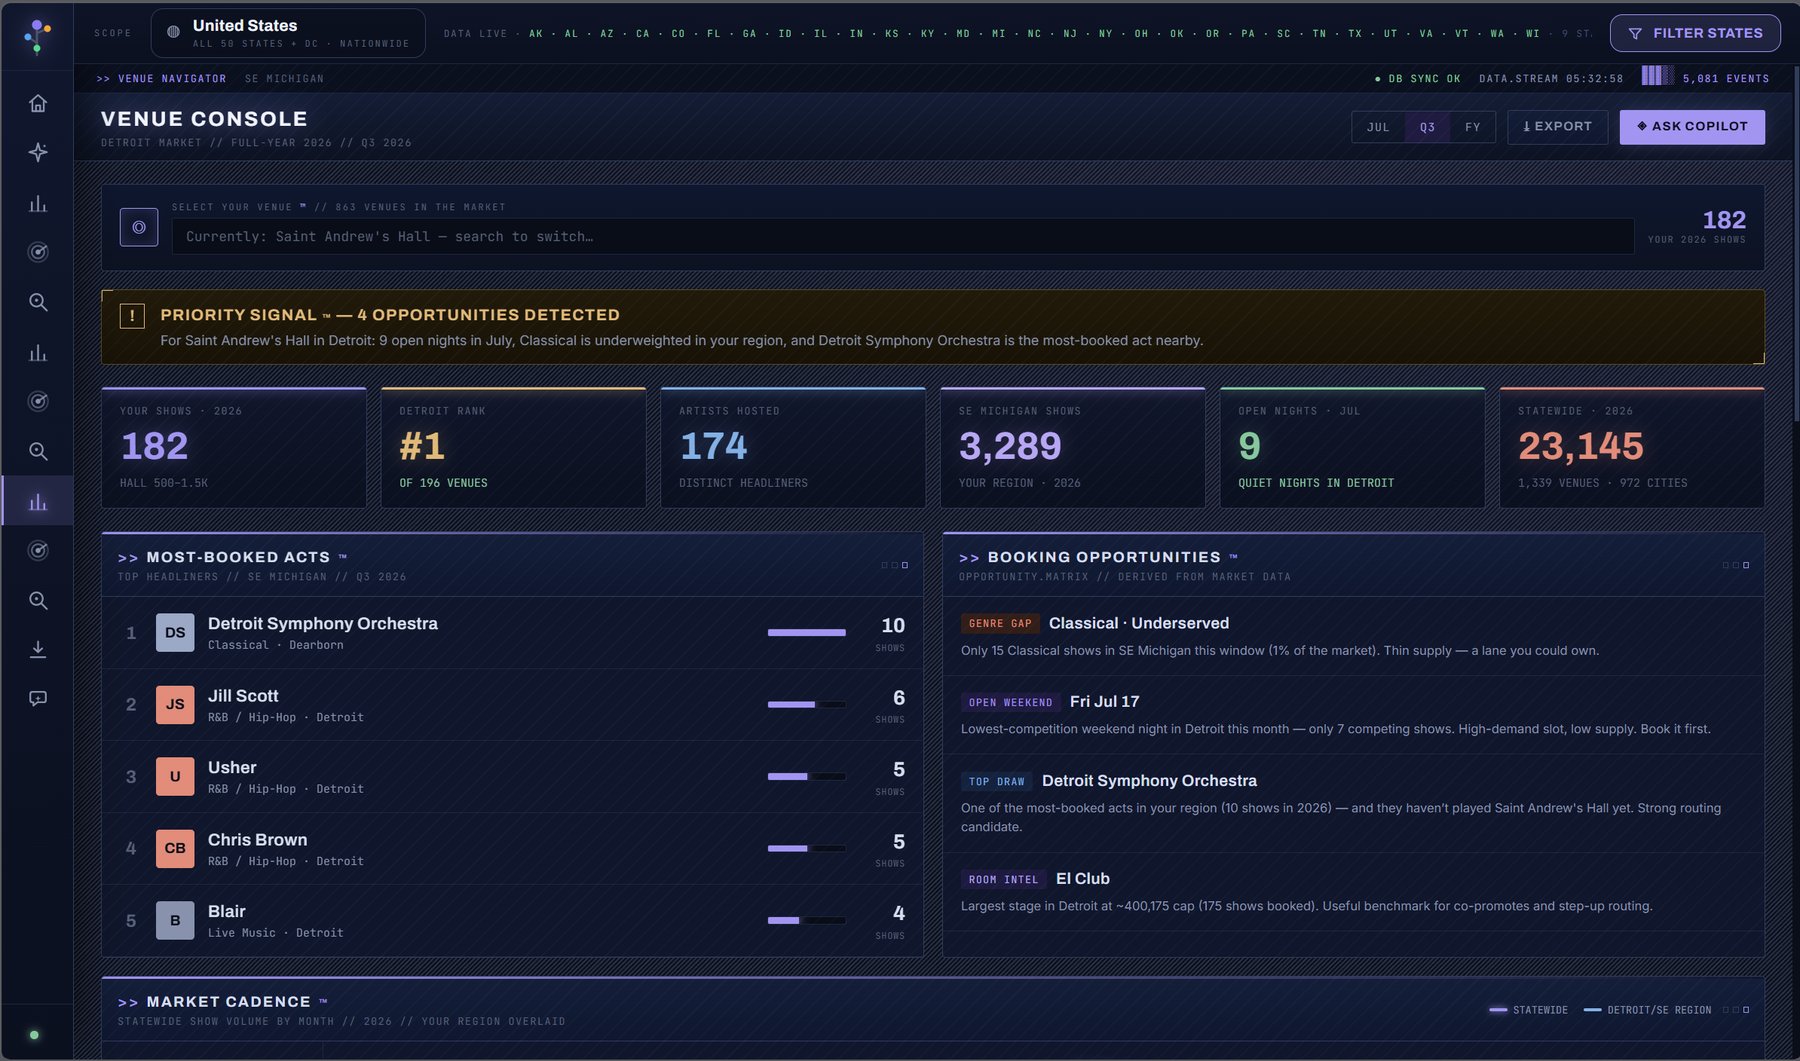This screenshot has height=1061, width=1800.
Task: Open the Classical Underserved genre gap opportunity
Action: point(1353,637)
